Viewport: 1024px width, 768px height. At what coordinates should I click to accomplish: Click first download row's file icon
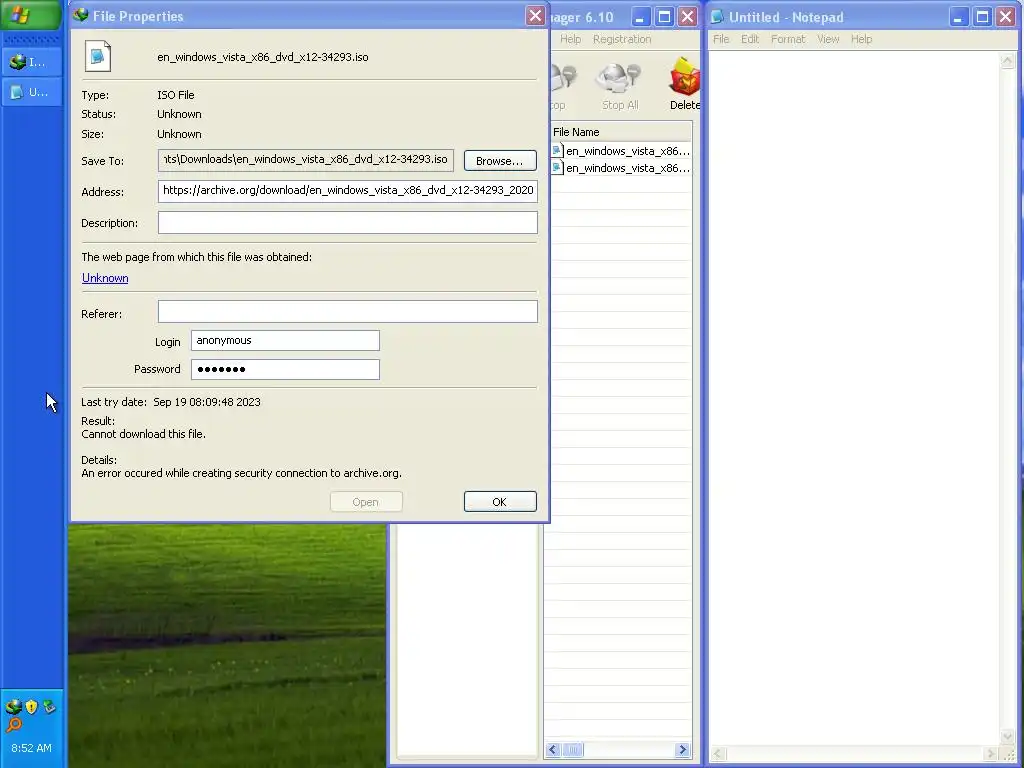[x=557, y=151]
